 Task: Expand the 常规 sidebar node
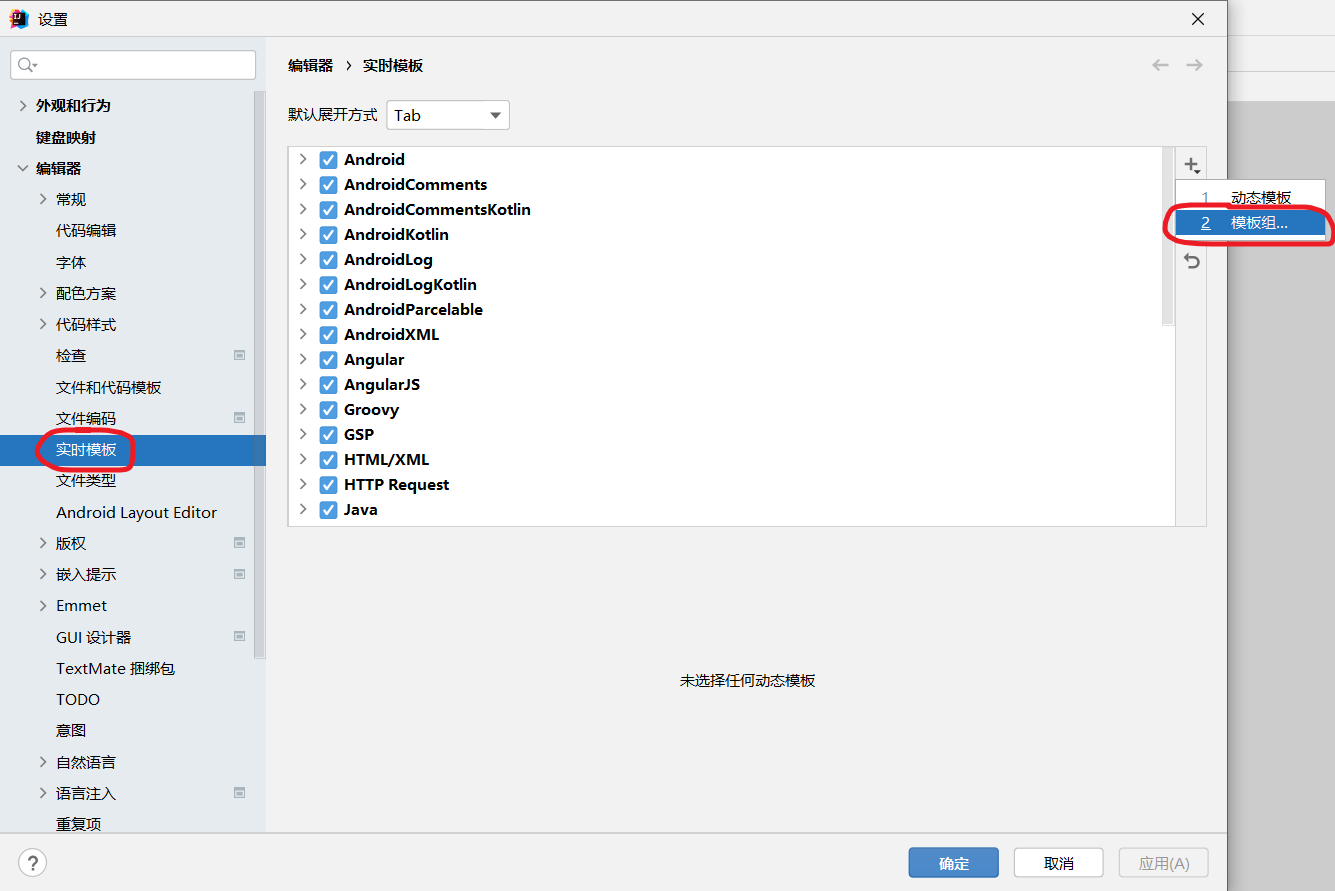pyautogui.click(x=43, y=199)
